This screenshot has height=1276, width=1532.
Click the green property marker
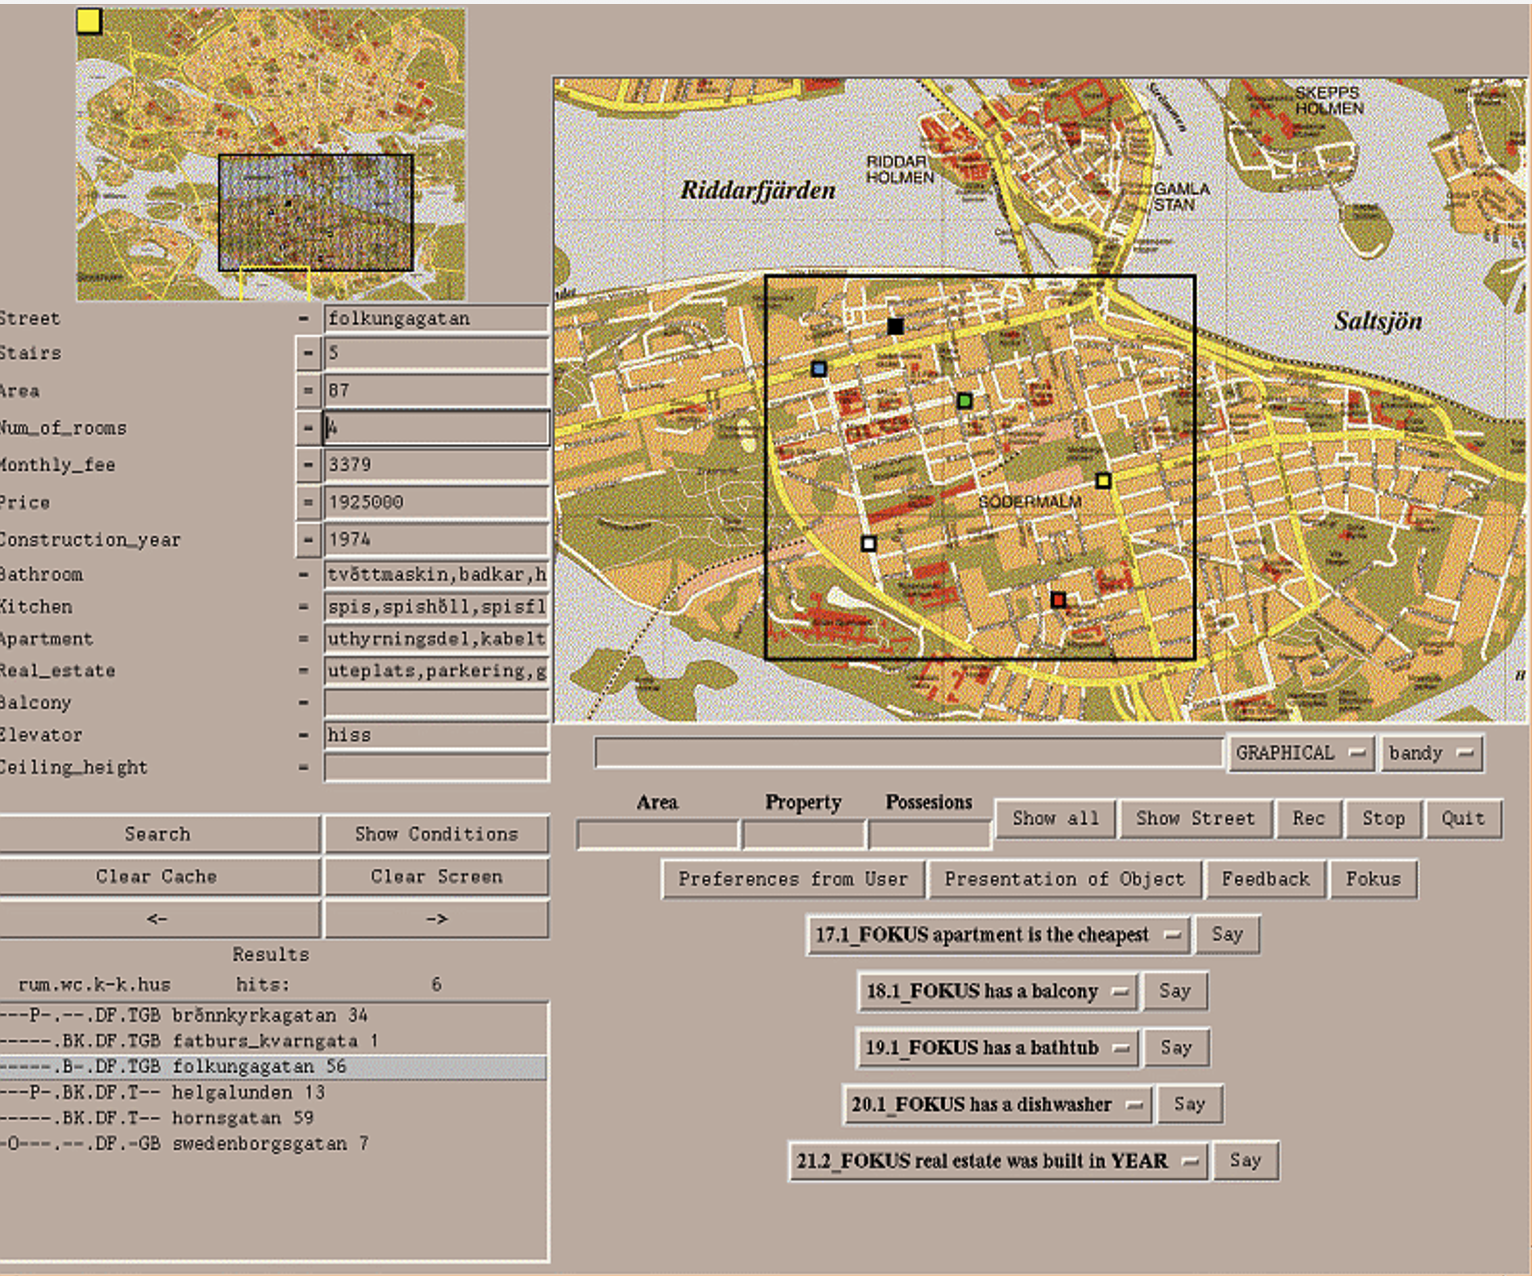(964, 400)
